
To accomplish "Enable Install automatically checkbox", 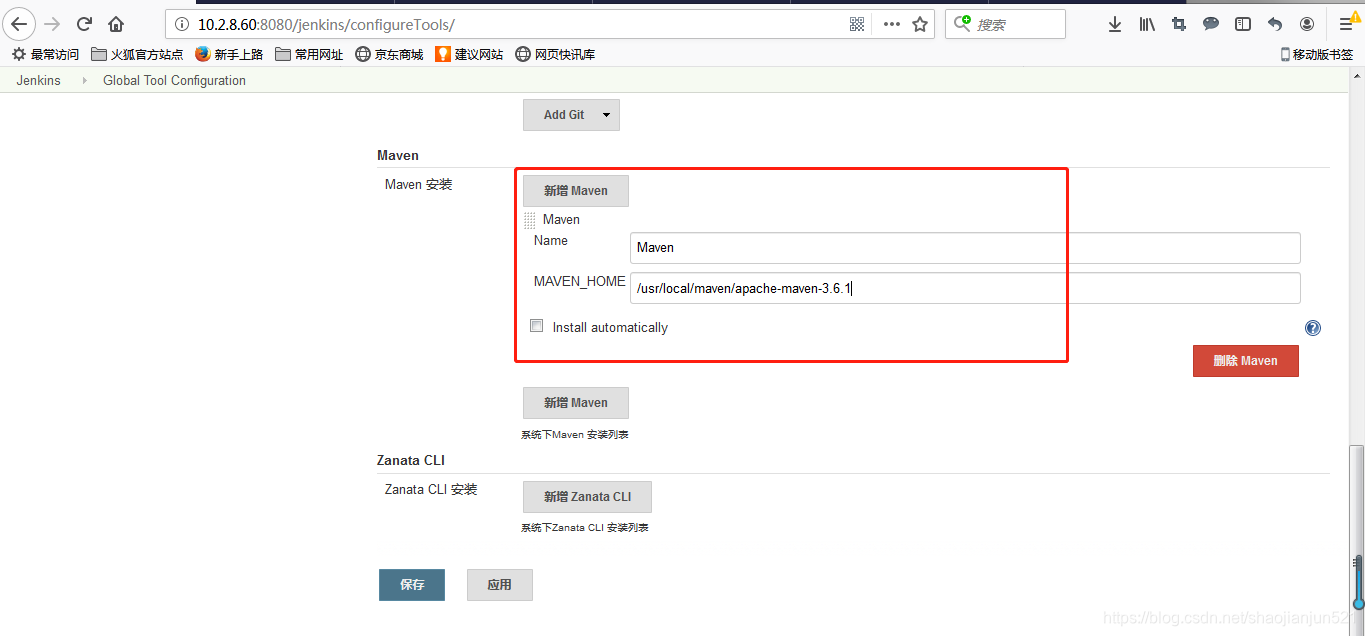I will pyautogui.click(x=537, y=326).
